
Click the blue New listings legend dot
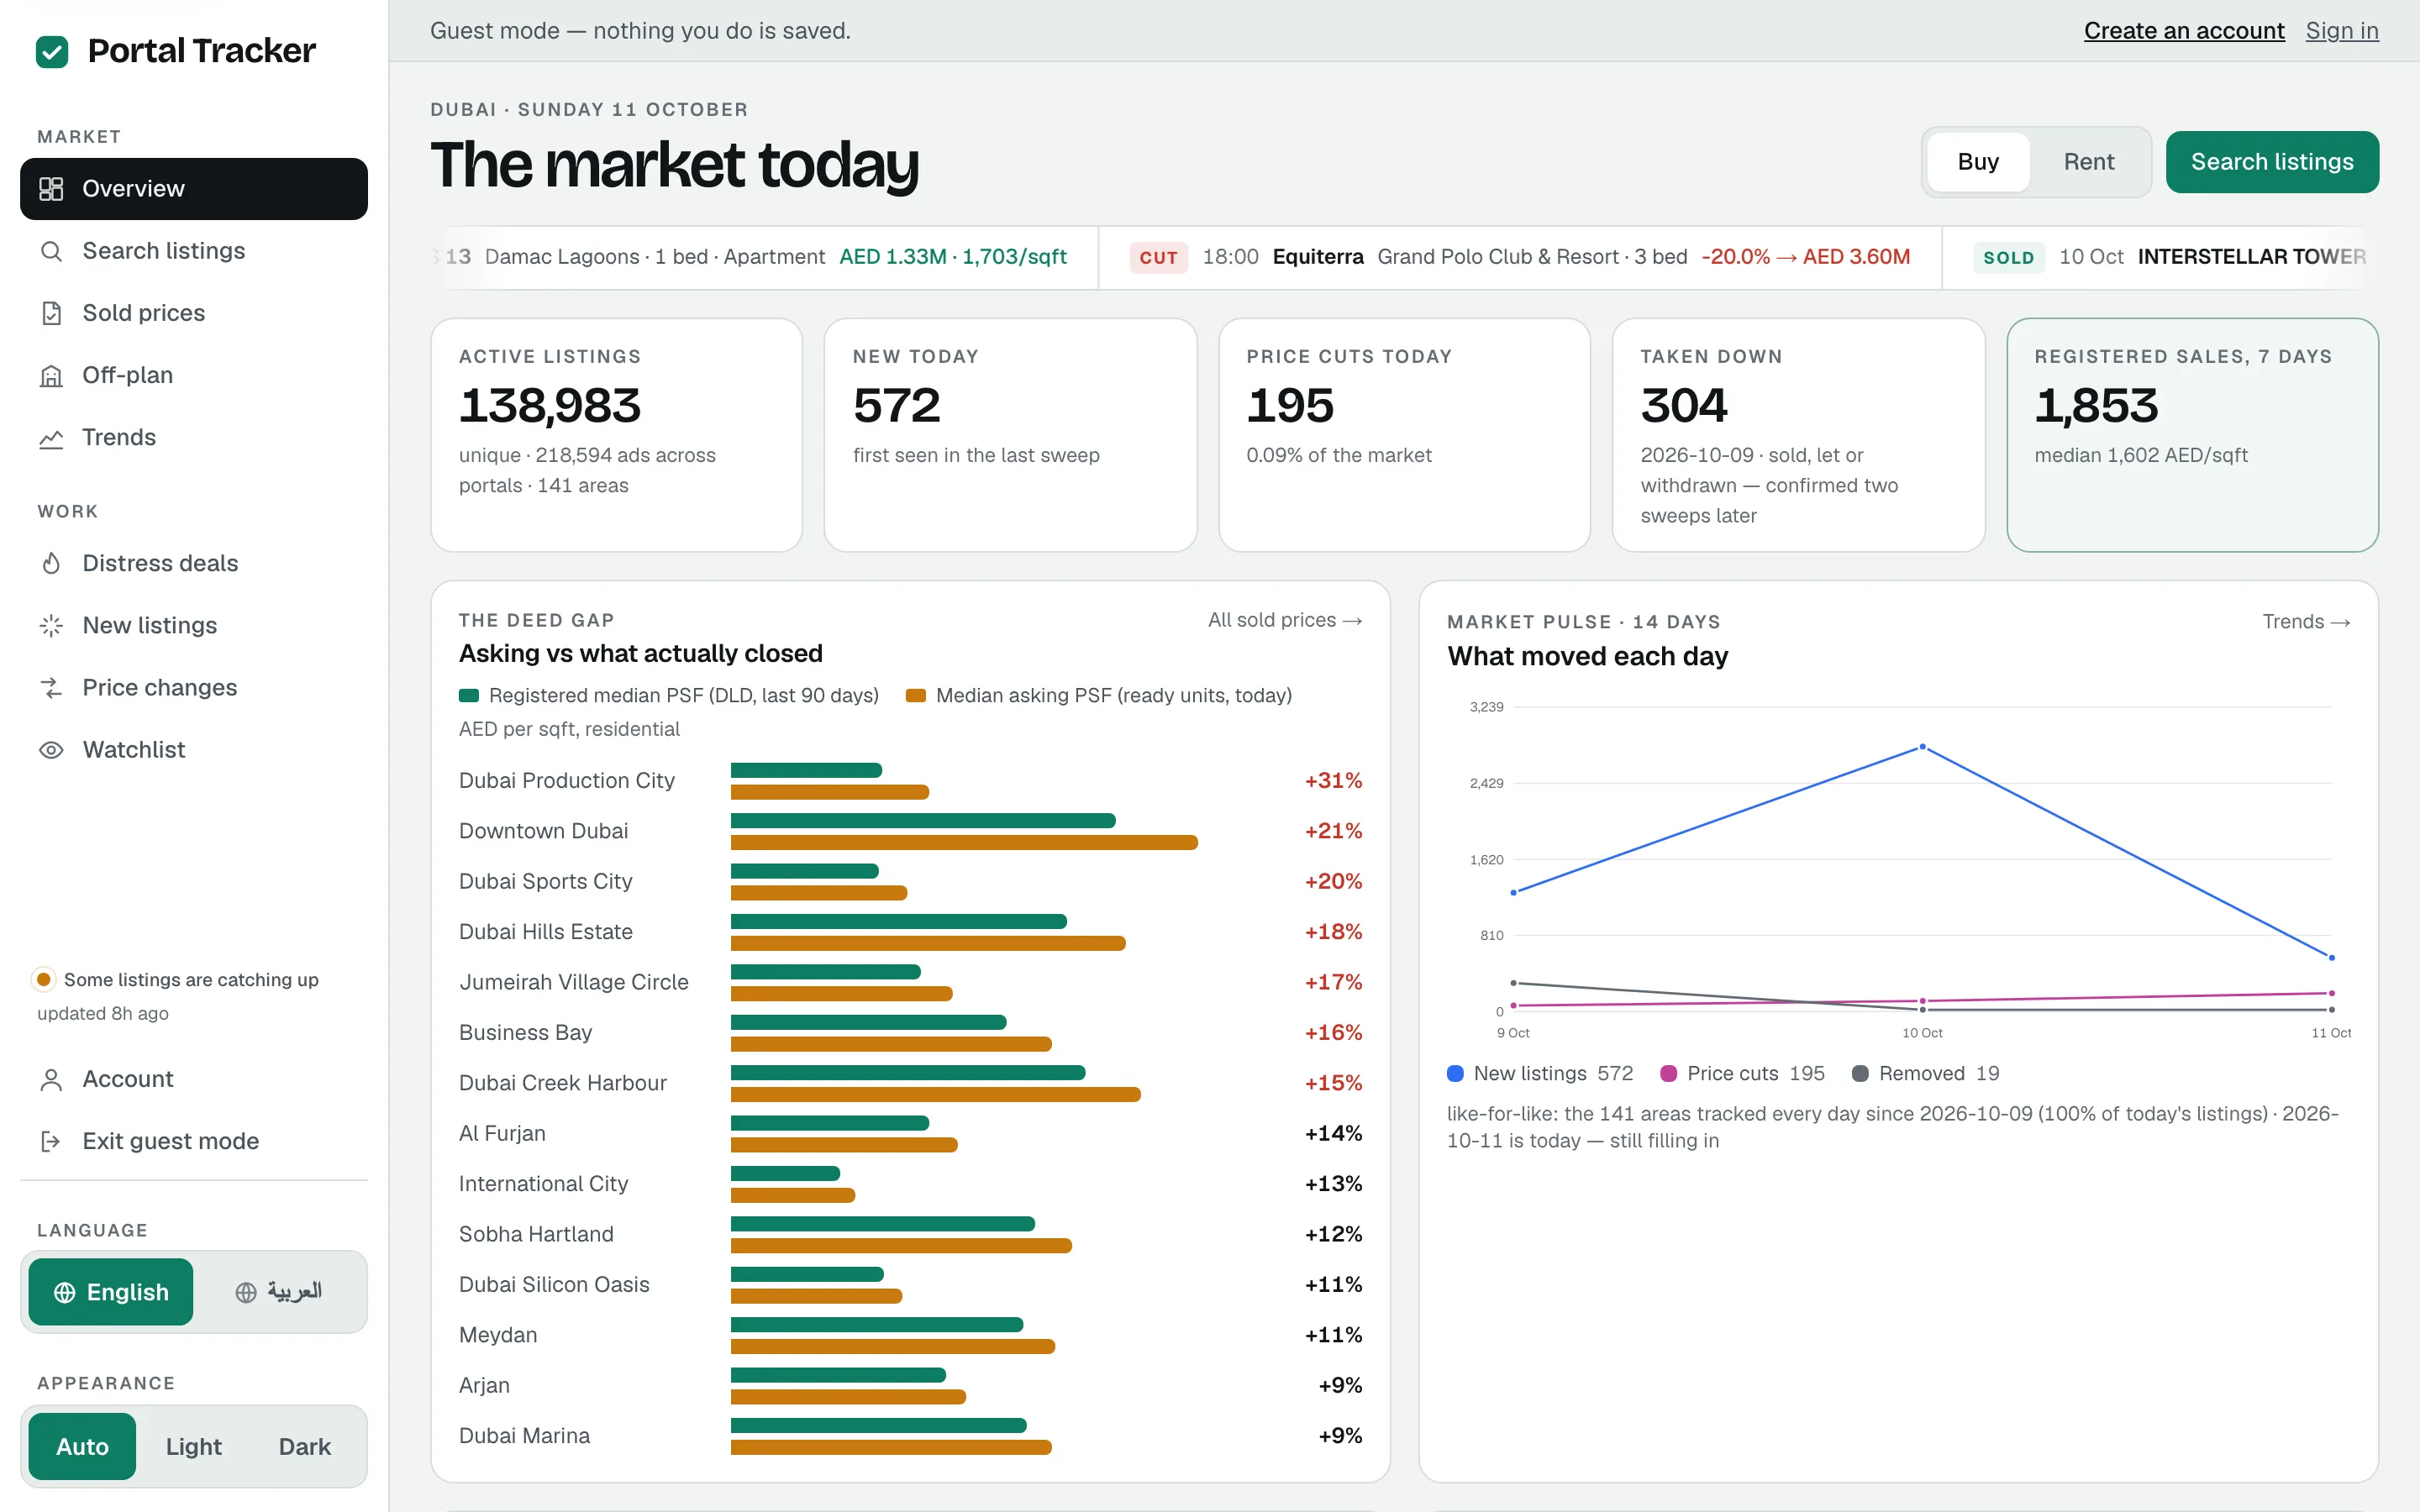(x=1455, y=1073)
